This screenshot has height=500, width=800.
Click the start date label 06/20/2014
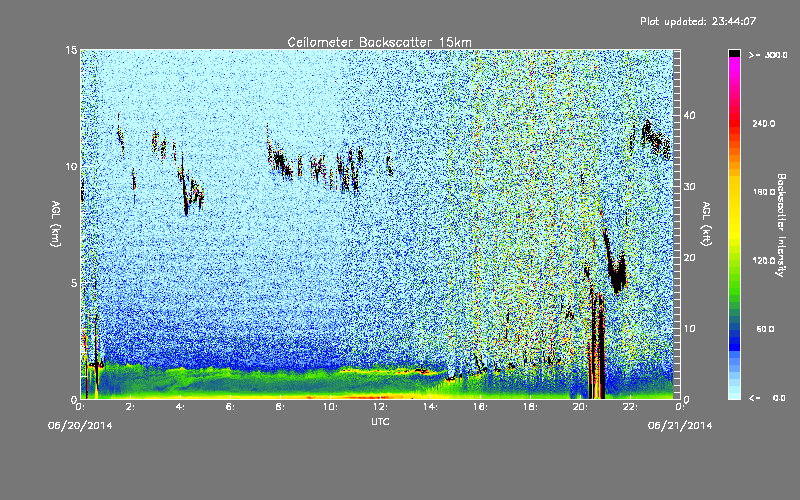click(80, 426)
